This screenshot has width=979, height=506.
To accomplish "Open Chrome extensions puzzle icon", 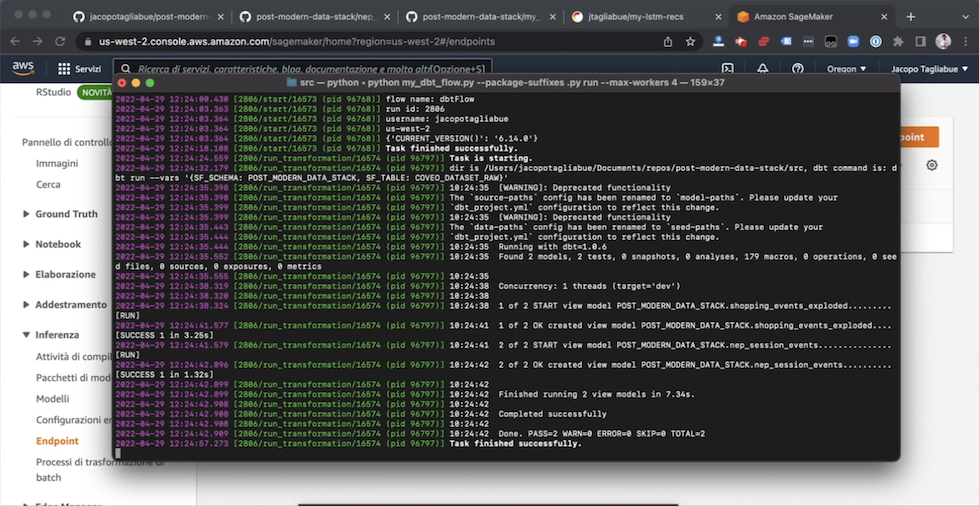I will pos(898,41).
